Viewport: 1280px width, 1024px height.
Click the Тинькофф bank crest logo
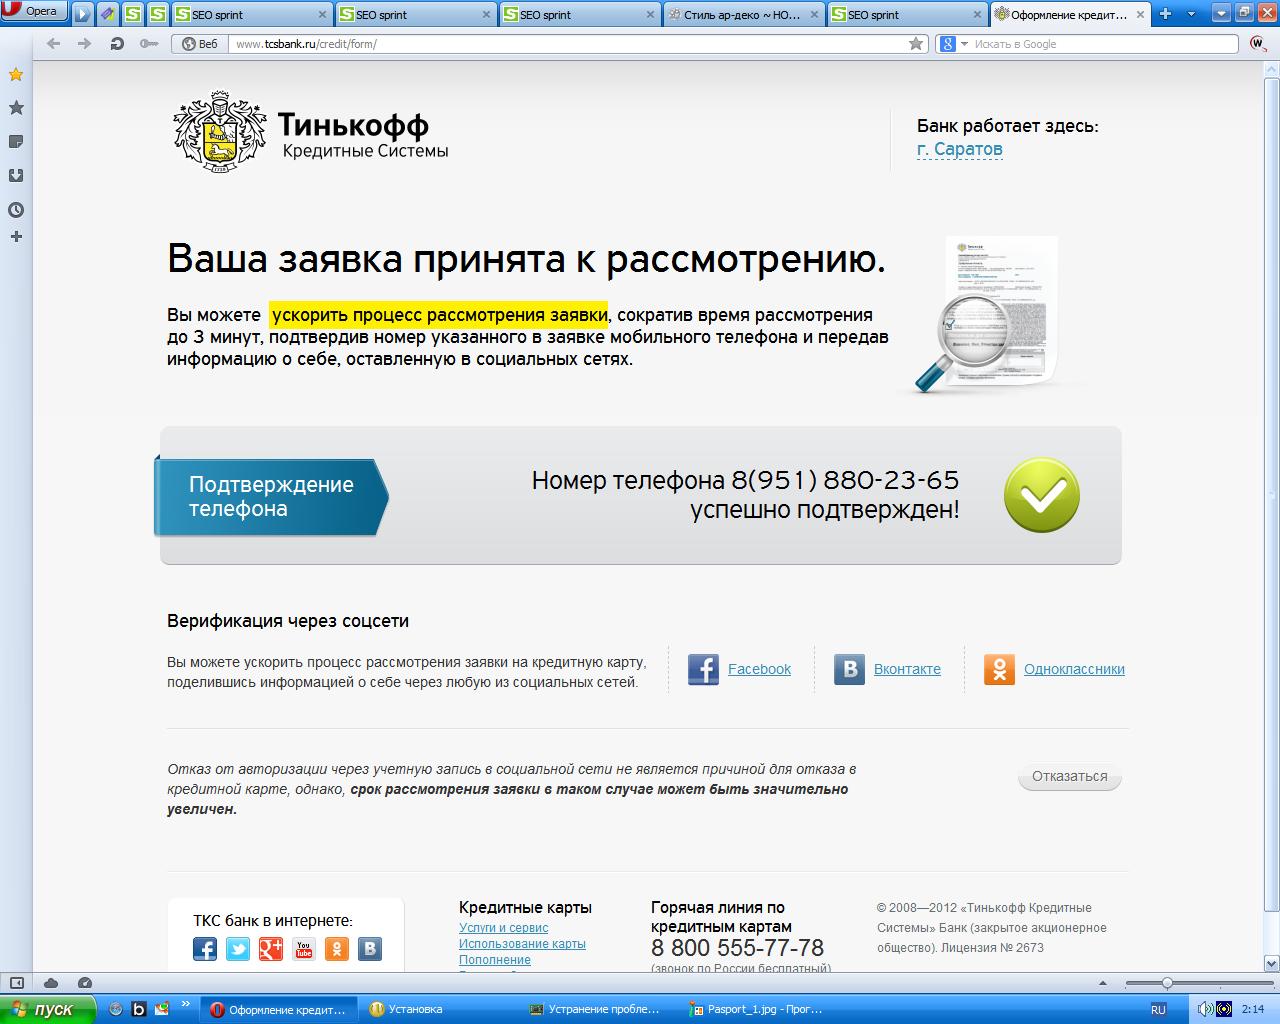click(220, 133)
